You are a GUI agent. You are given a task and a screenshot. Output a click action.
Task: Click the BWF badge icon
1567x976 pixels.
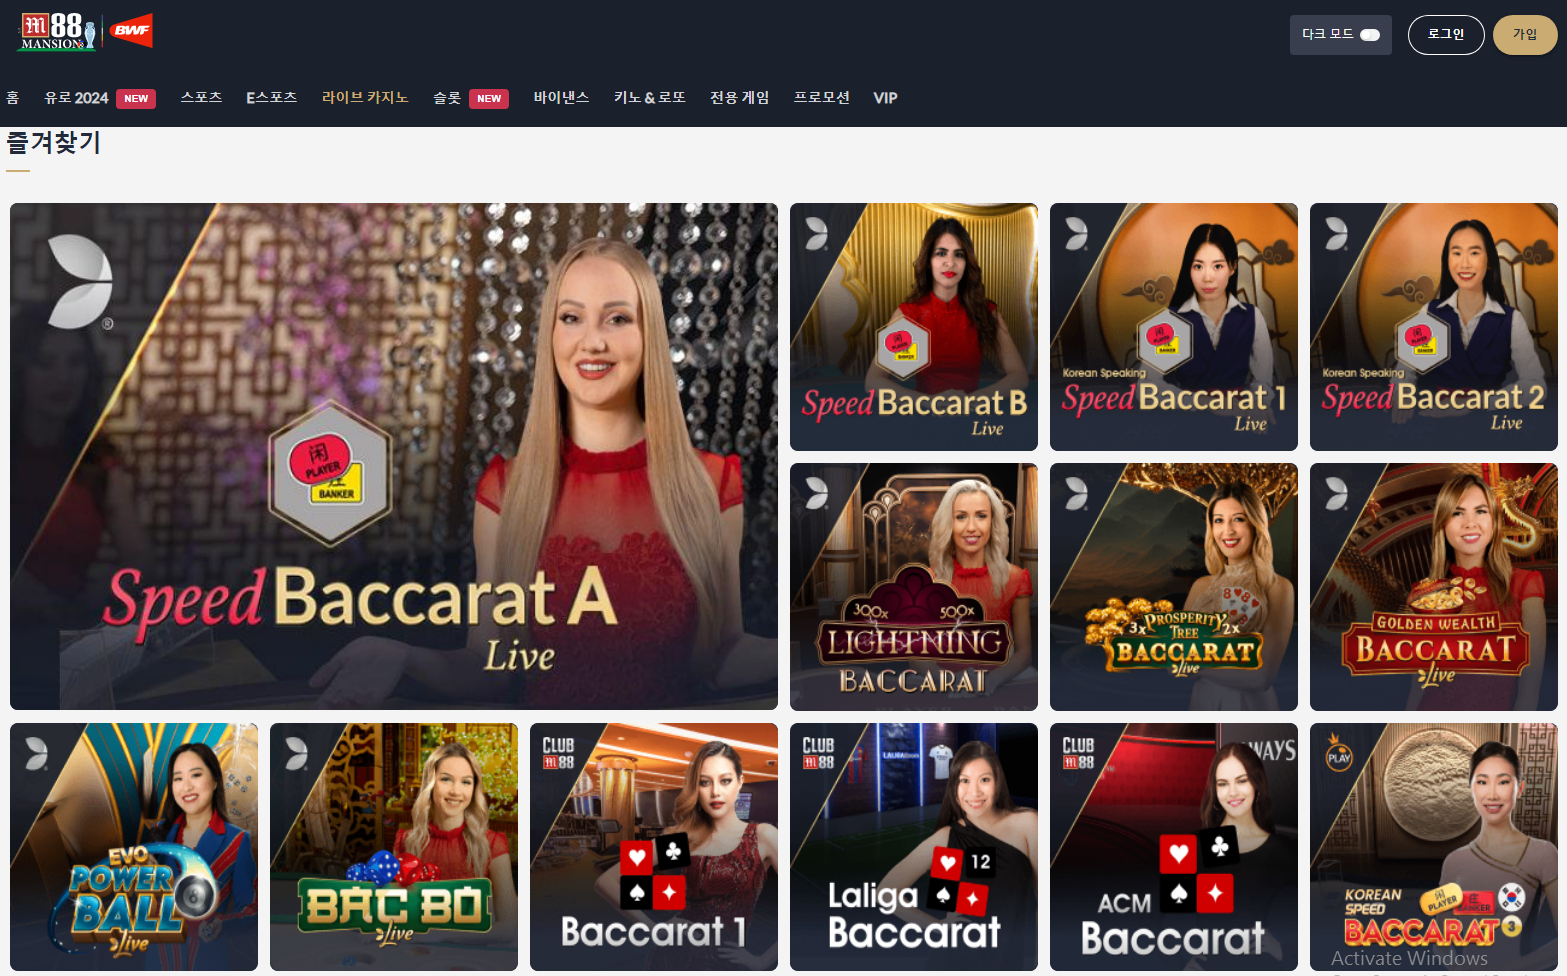[x=131, y=31]
